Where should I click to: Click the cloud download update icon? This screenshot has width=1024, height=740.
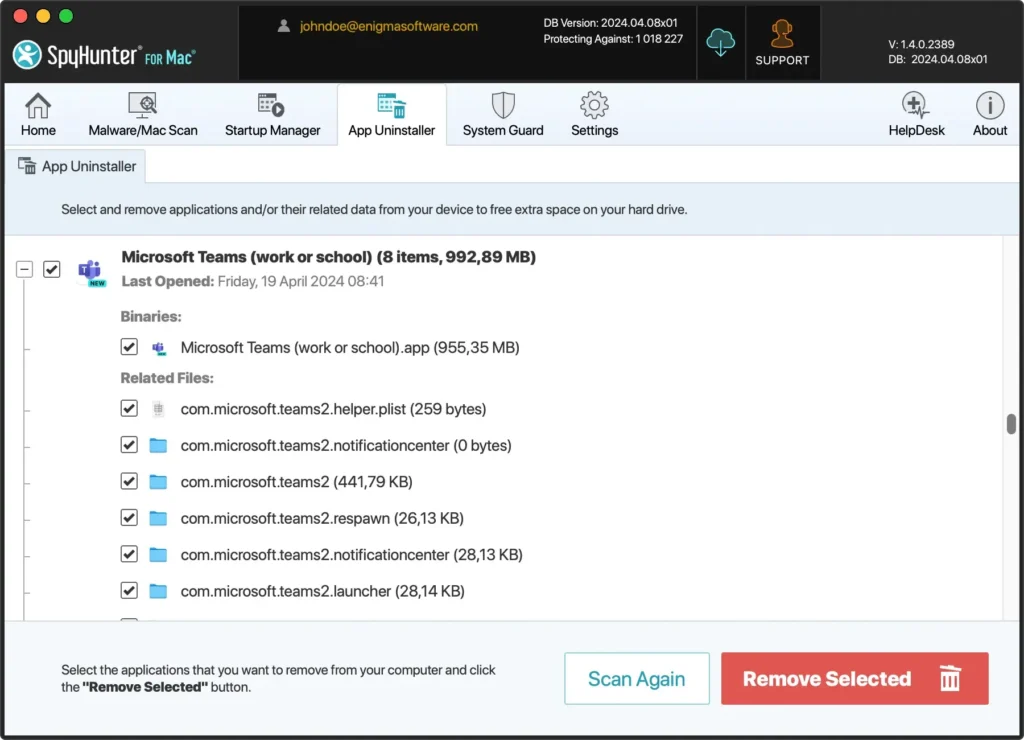click(720, 43)
